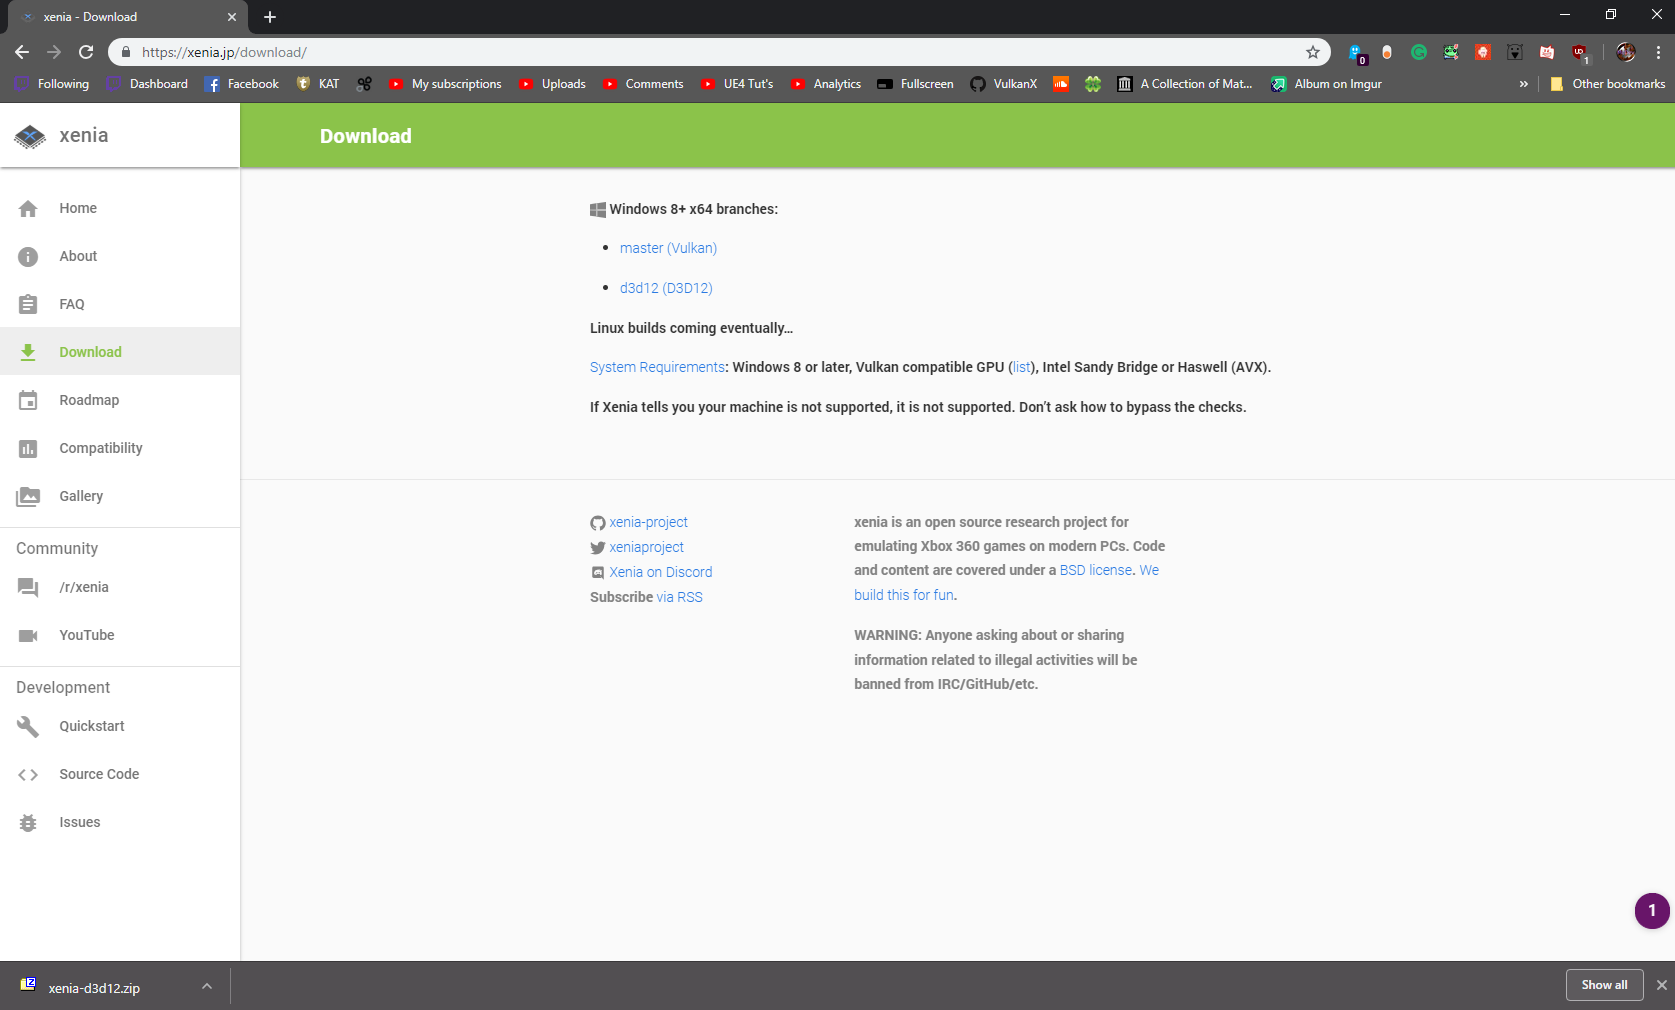
Task: Subscribe via RSS link
Action: coord(680,597)
